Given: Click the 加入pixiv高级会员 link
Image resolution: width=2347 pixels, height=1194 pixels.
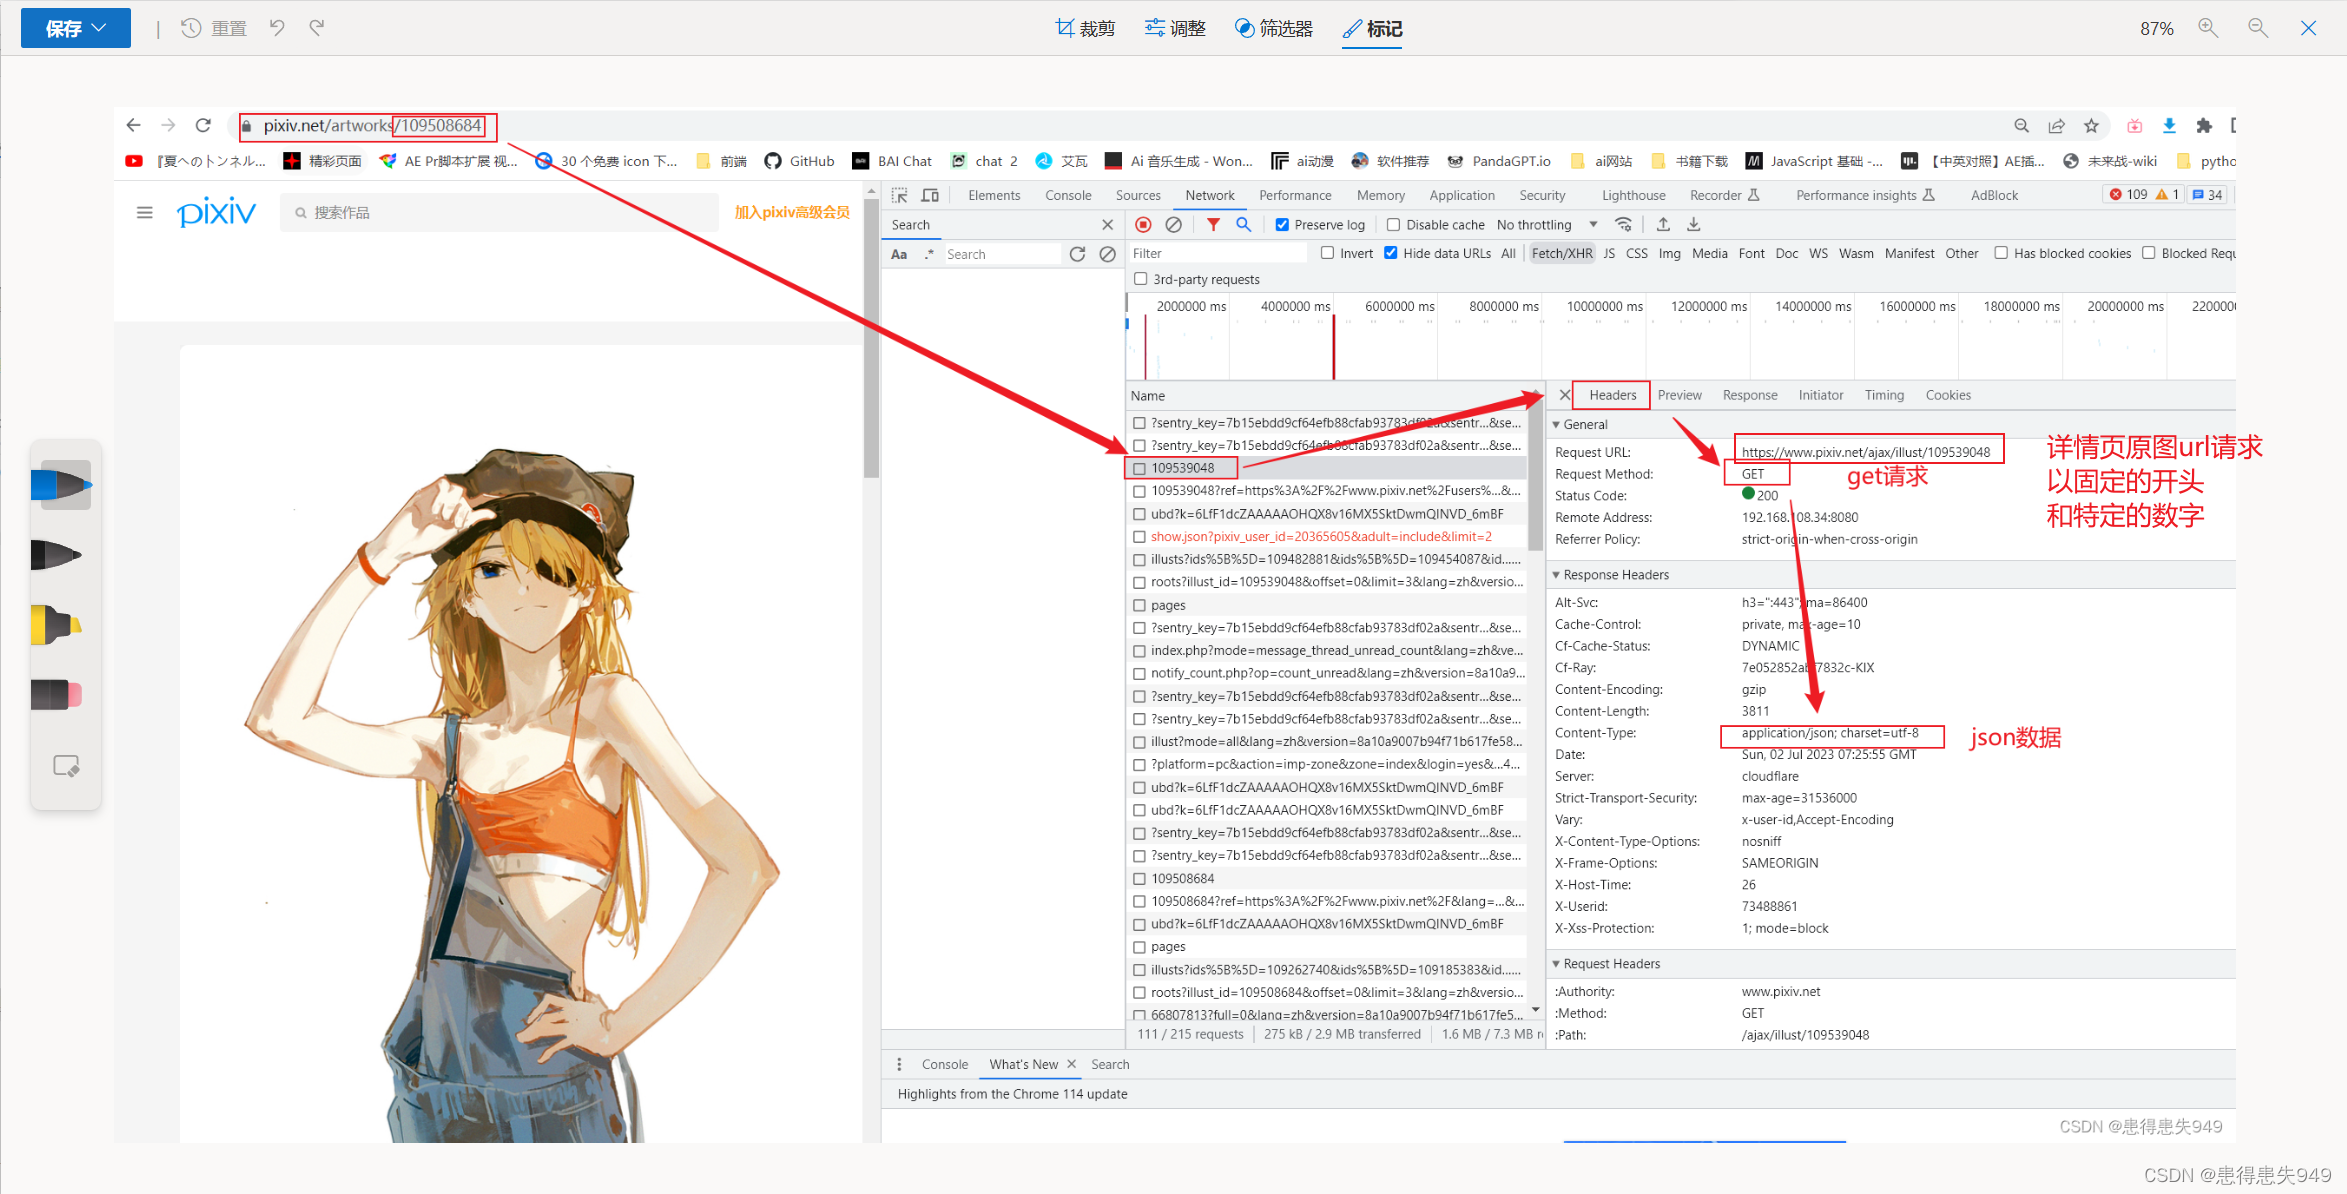Looking at the screenshot, I should coord(792,212).
